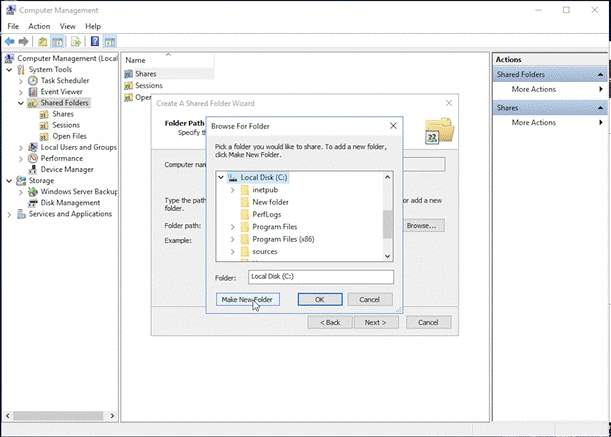The height and width of the screenshot is (437, 611).
Task: Expand the Program Files folder
Action: (233, 227)
